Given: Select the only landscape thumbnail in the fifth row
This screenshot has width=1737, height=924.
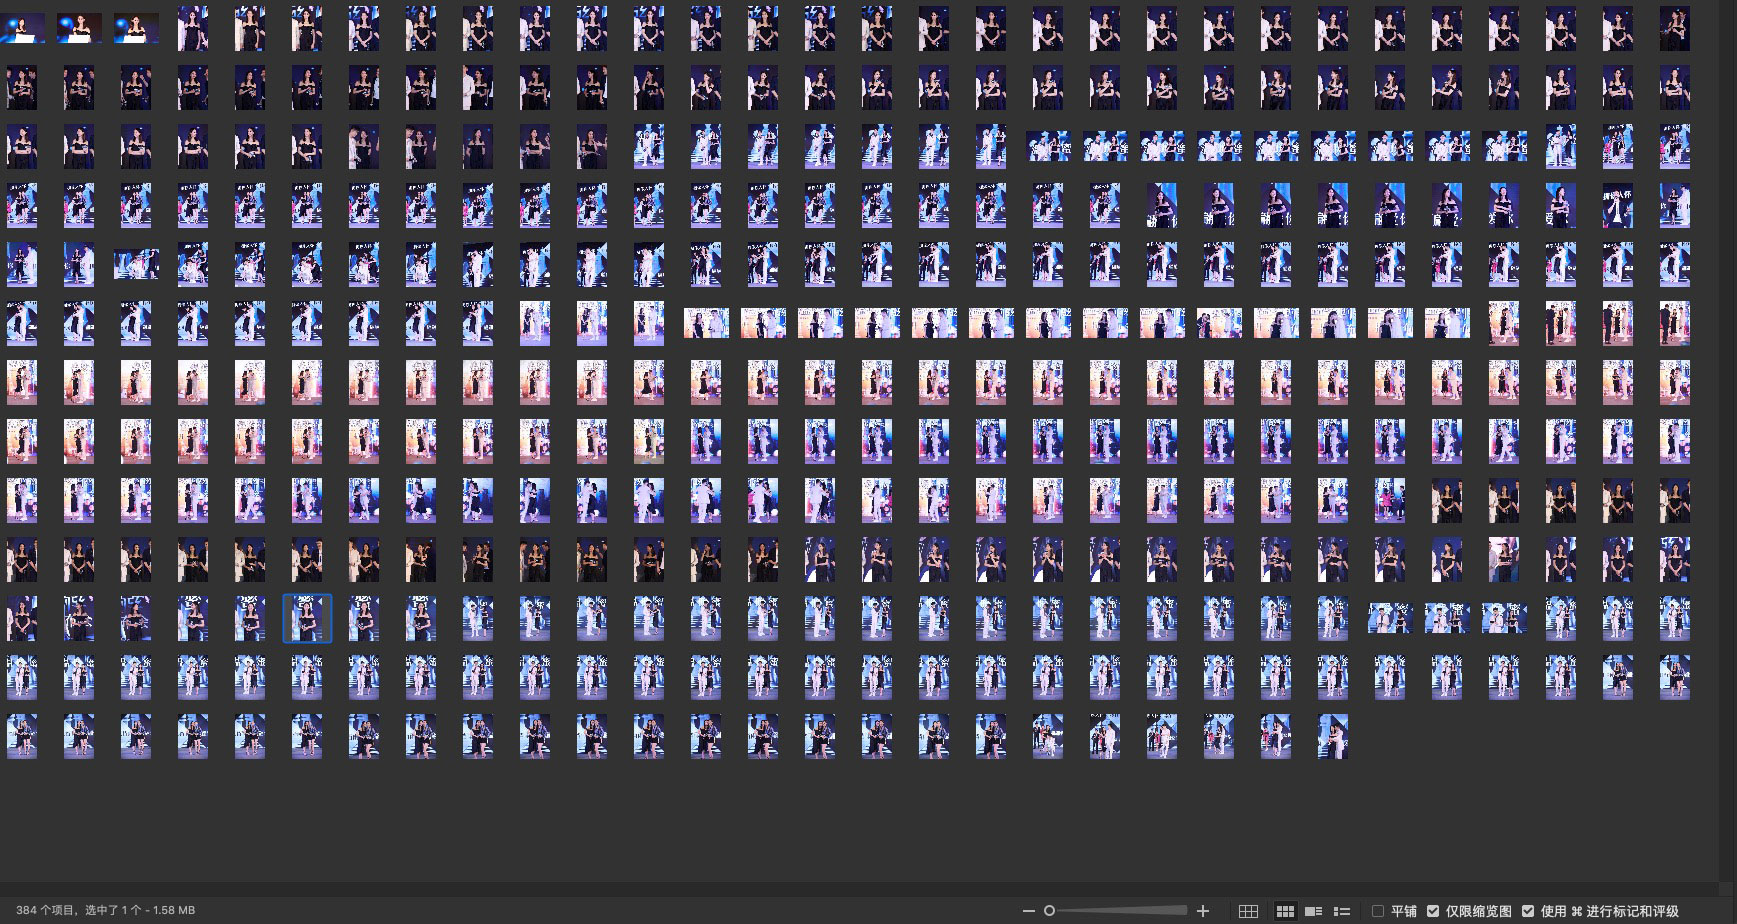Looking at the screenshot, I should pyautogui.click(x=136, y=264).
